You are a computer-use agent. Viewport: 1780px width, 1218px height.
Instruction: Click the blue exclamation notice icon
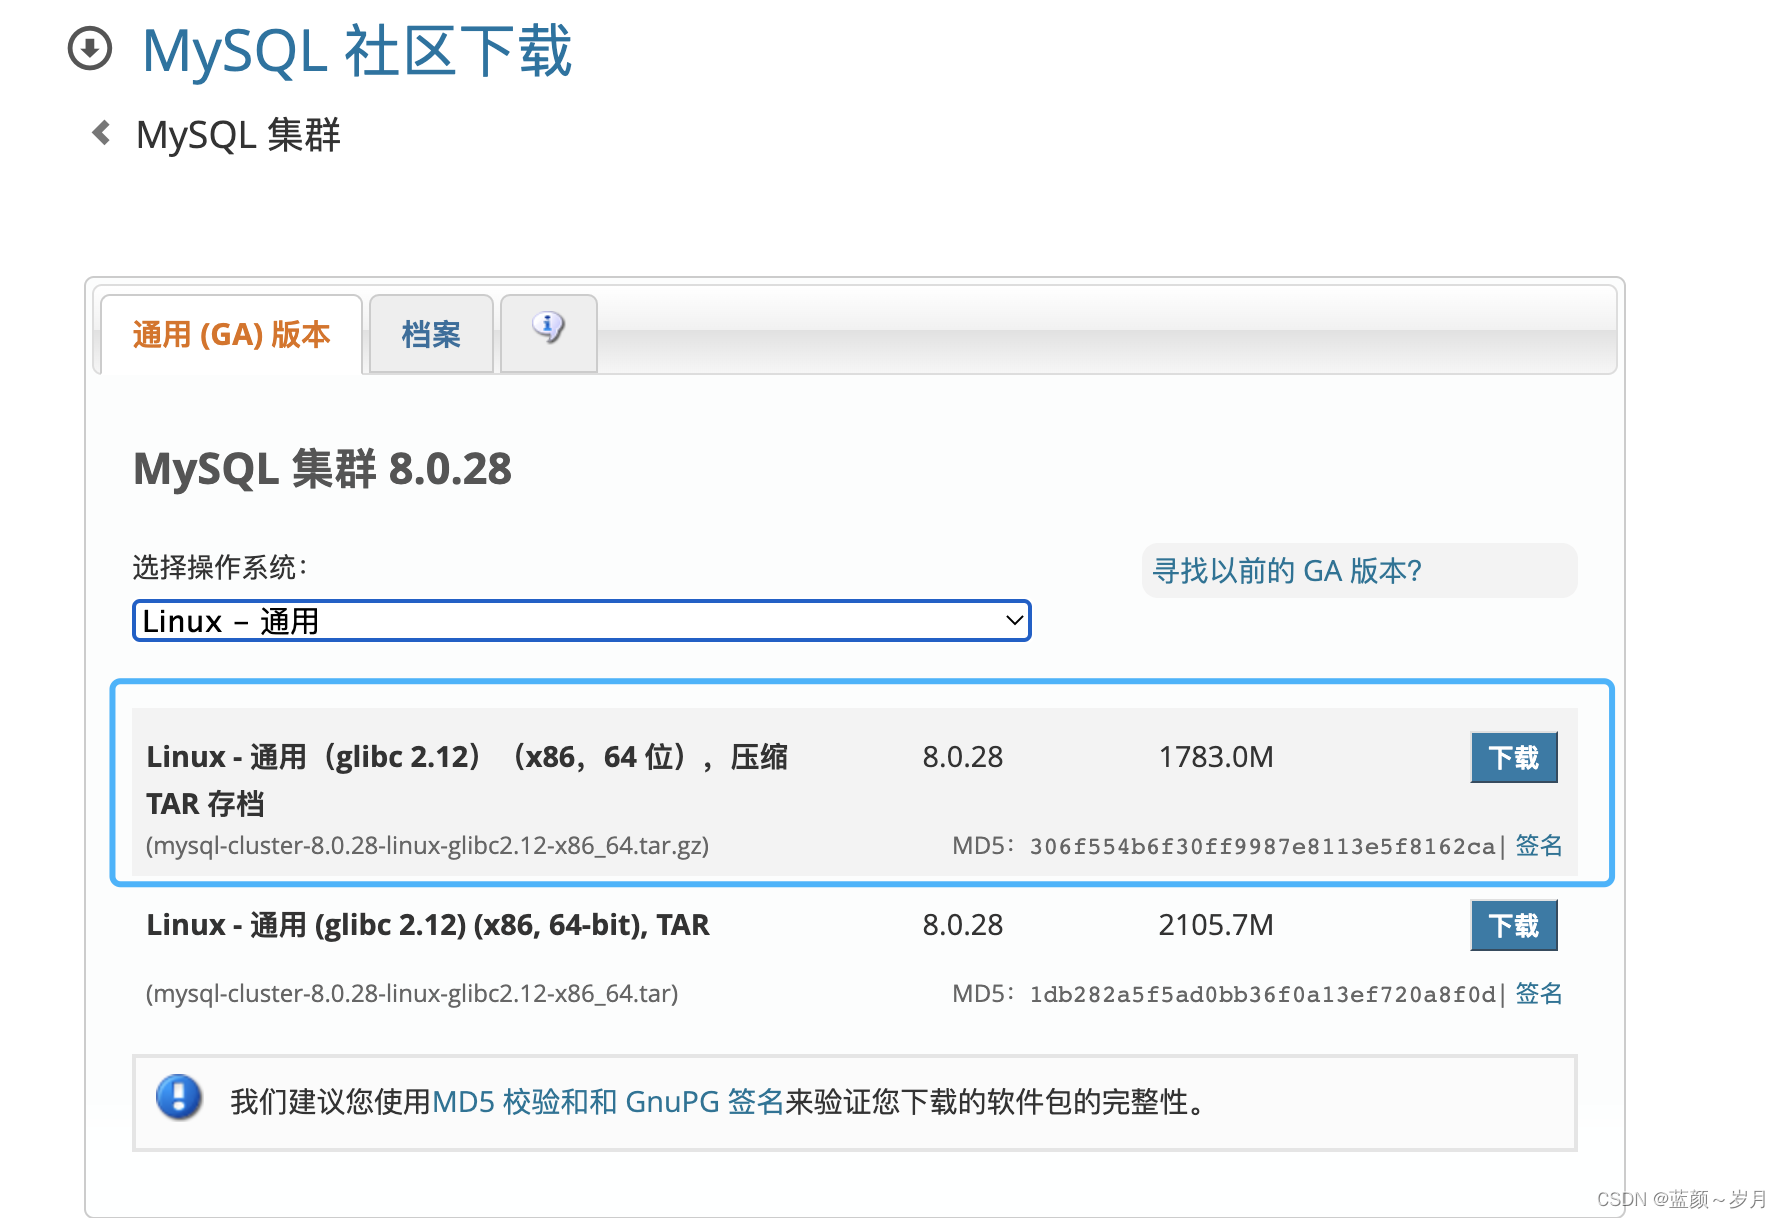[179, 1097]
